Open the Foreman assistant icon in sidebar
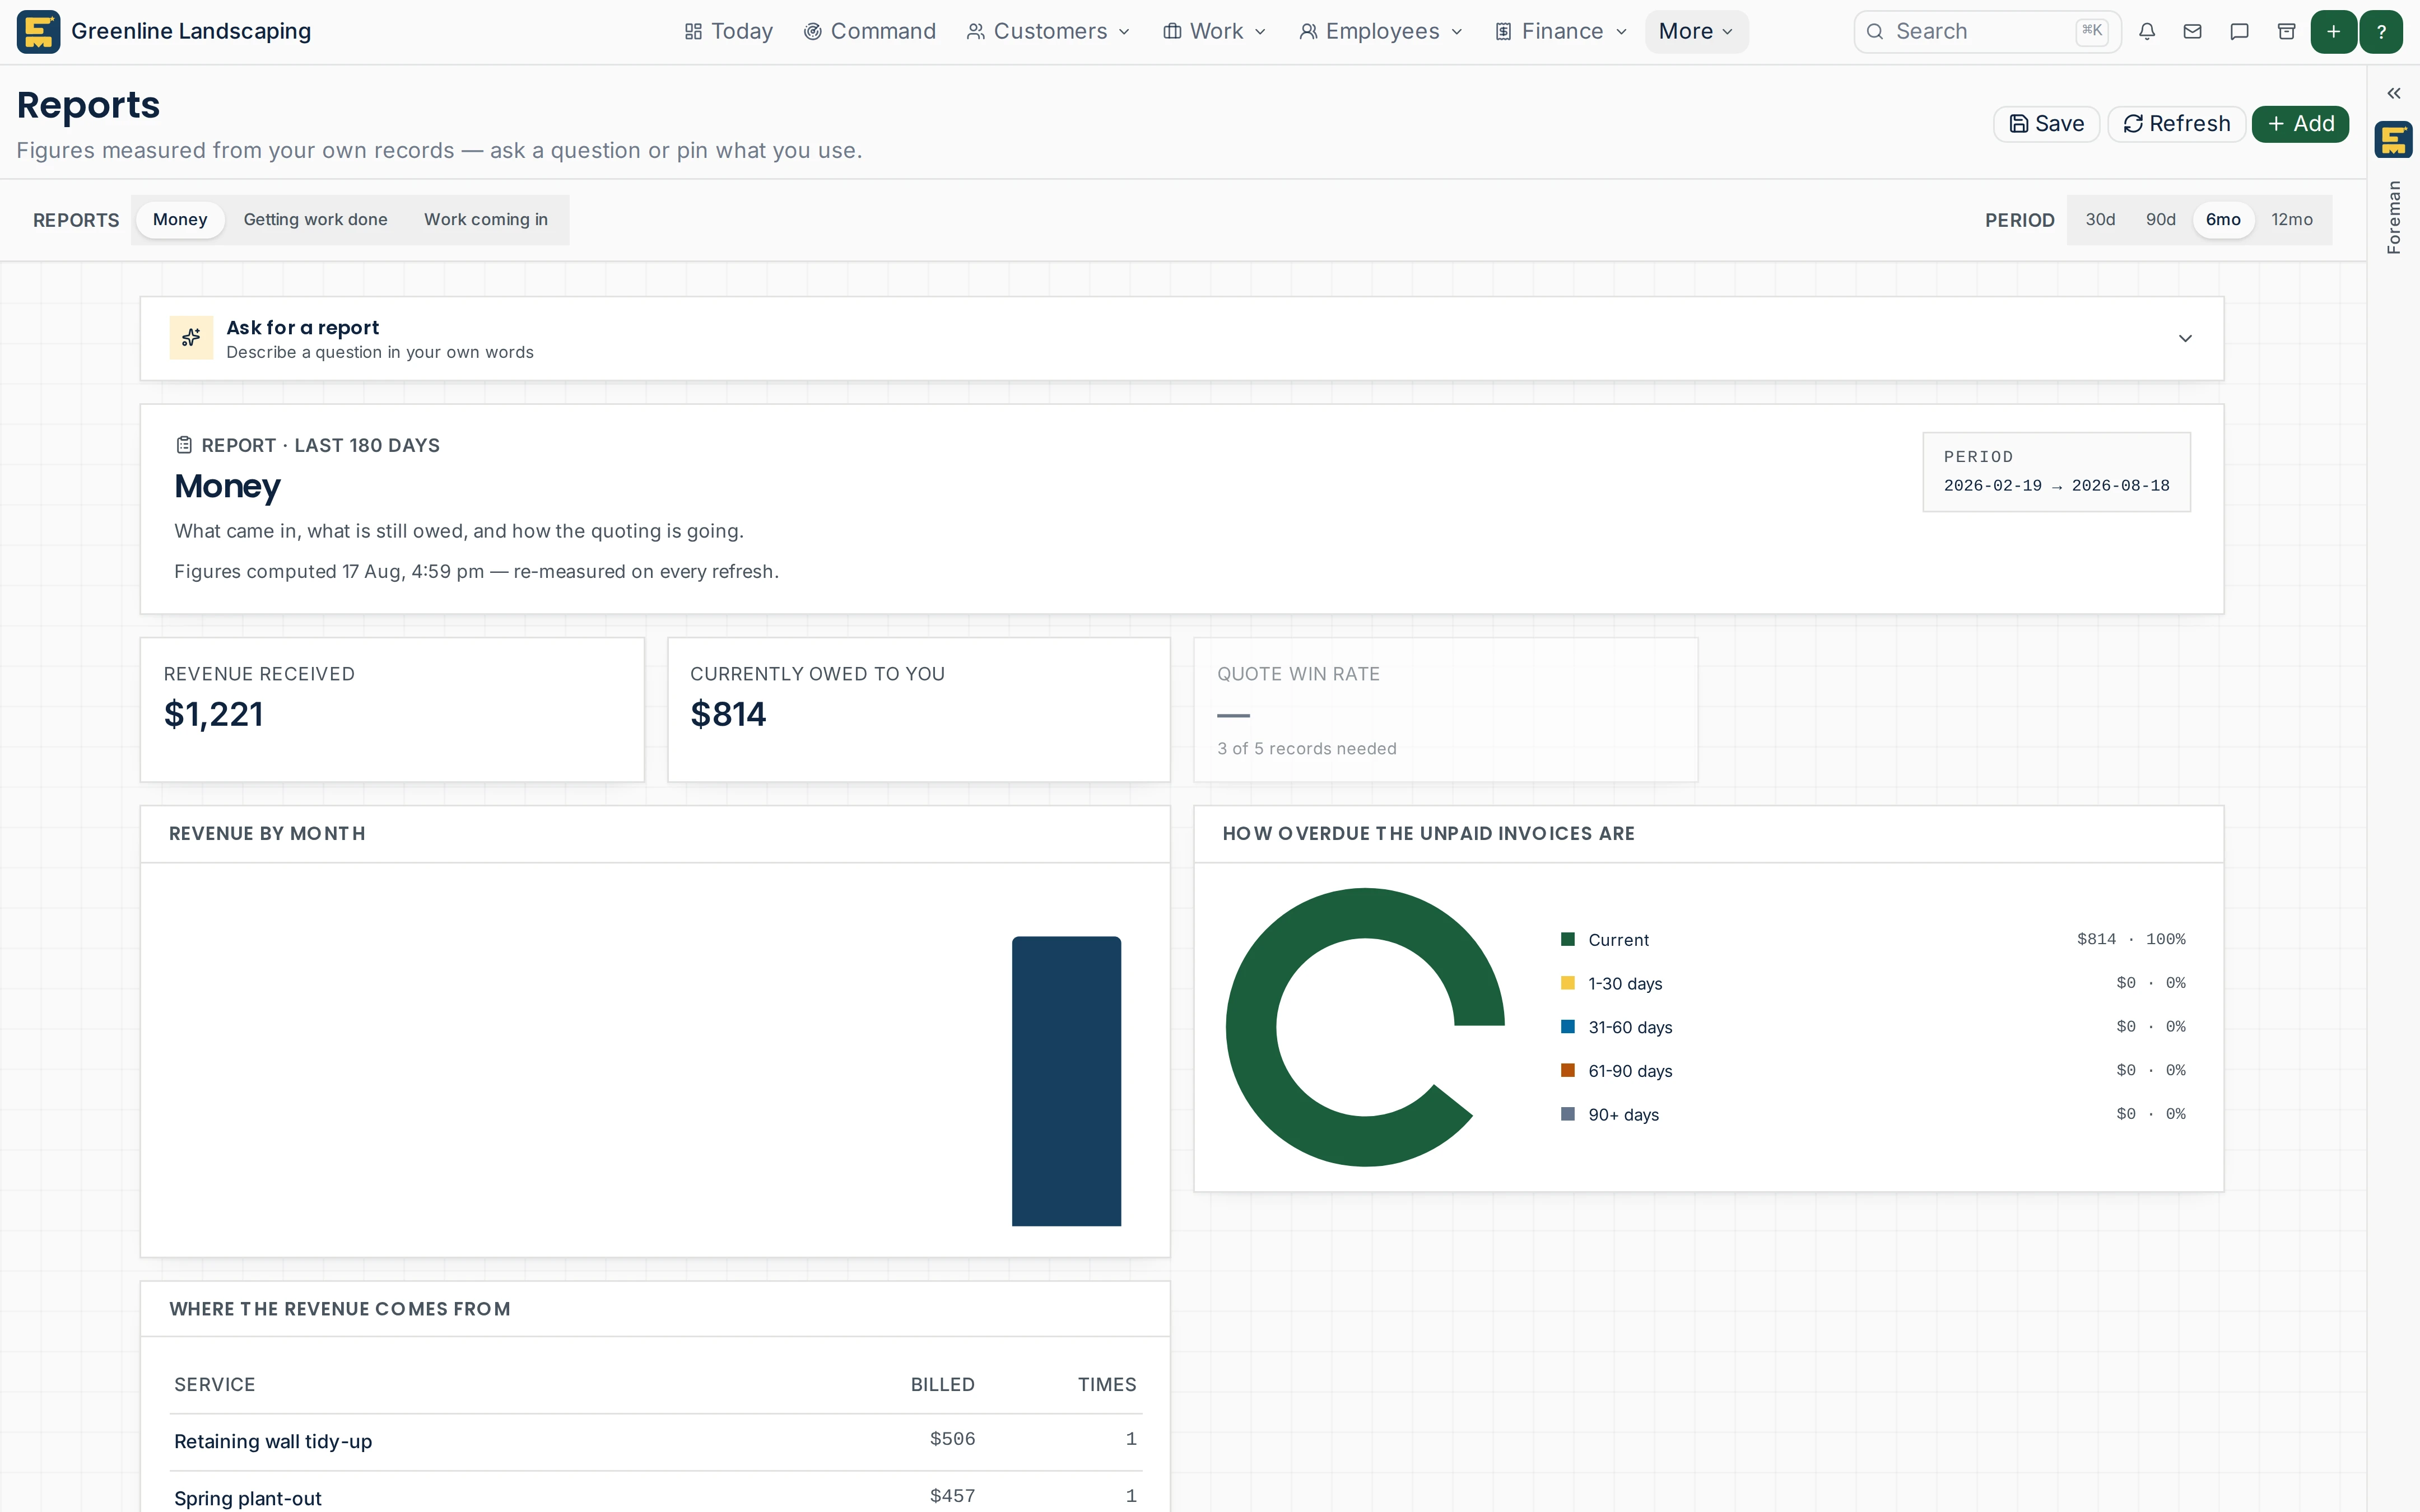2420x1512 pixels. 2394,140
